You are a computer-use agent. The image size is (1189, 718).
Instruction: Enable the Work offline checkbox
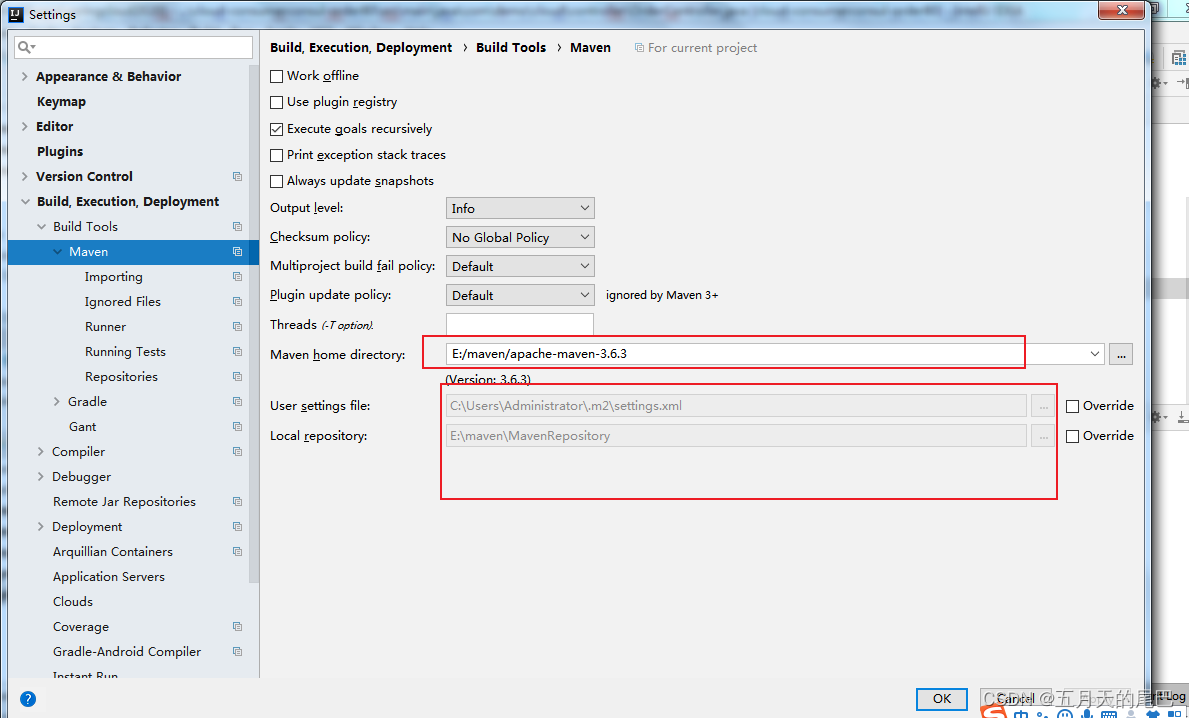click(277, 77)
